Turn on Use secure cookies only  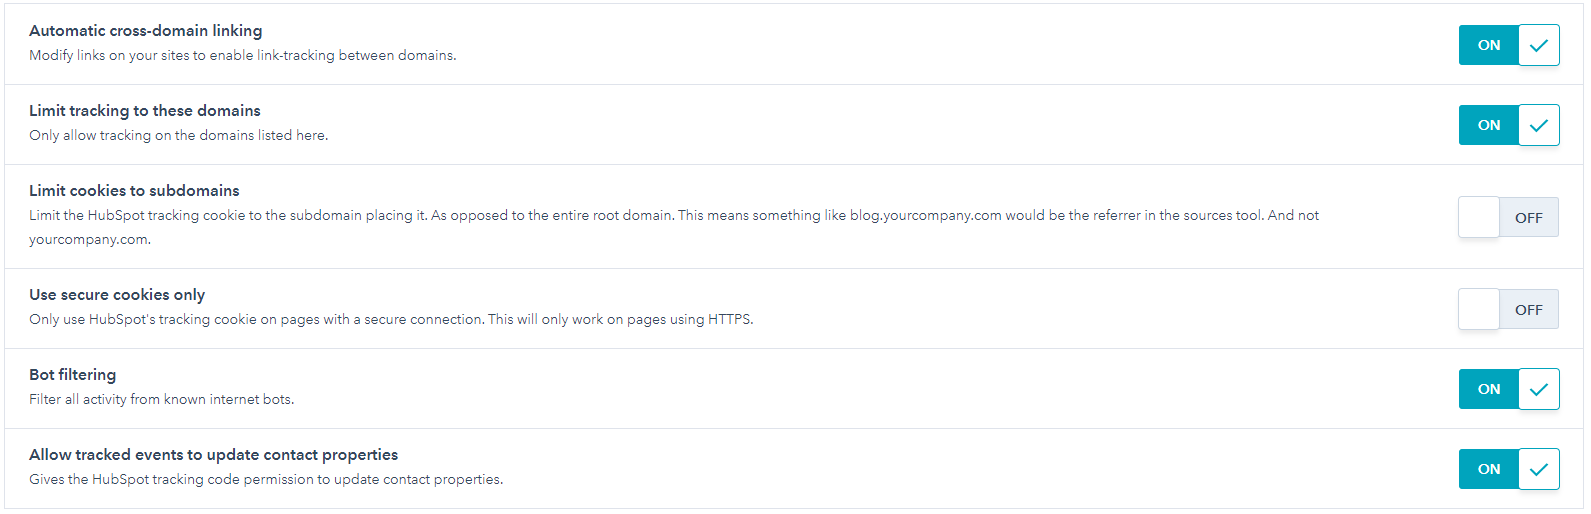coord(1509,309)
